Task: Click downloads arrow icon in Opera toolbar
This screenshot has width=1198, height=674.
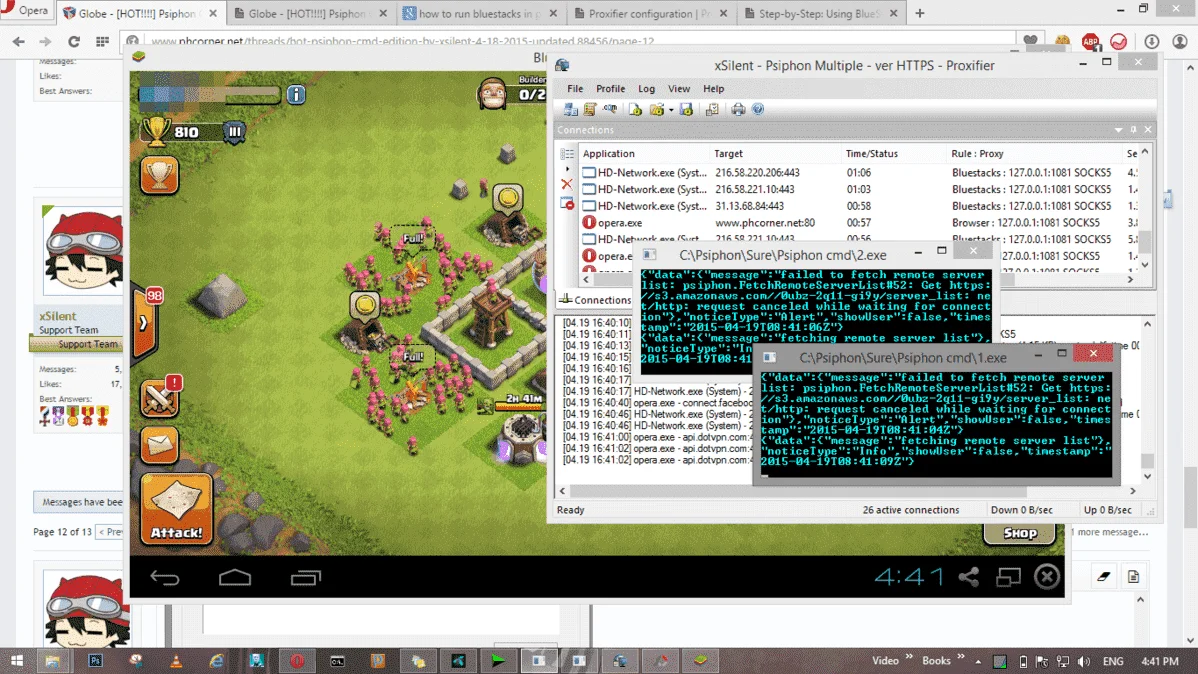Action: click(1151, 41)
